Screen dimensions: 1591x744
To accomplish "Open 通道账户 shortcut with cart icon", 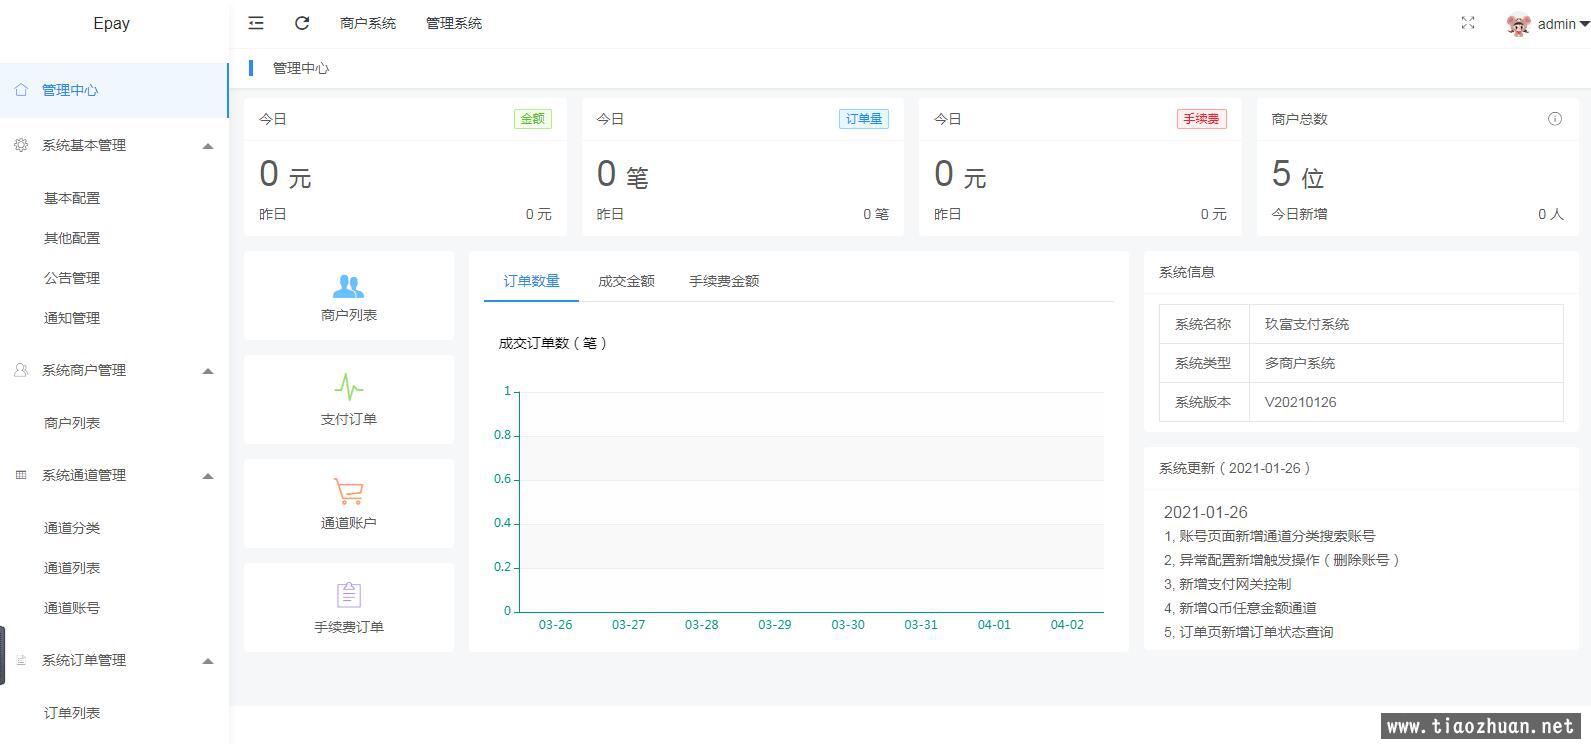I will click(x=348, y=504).
